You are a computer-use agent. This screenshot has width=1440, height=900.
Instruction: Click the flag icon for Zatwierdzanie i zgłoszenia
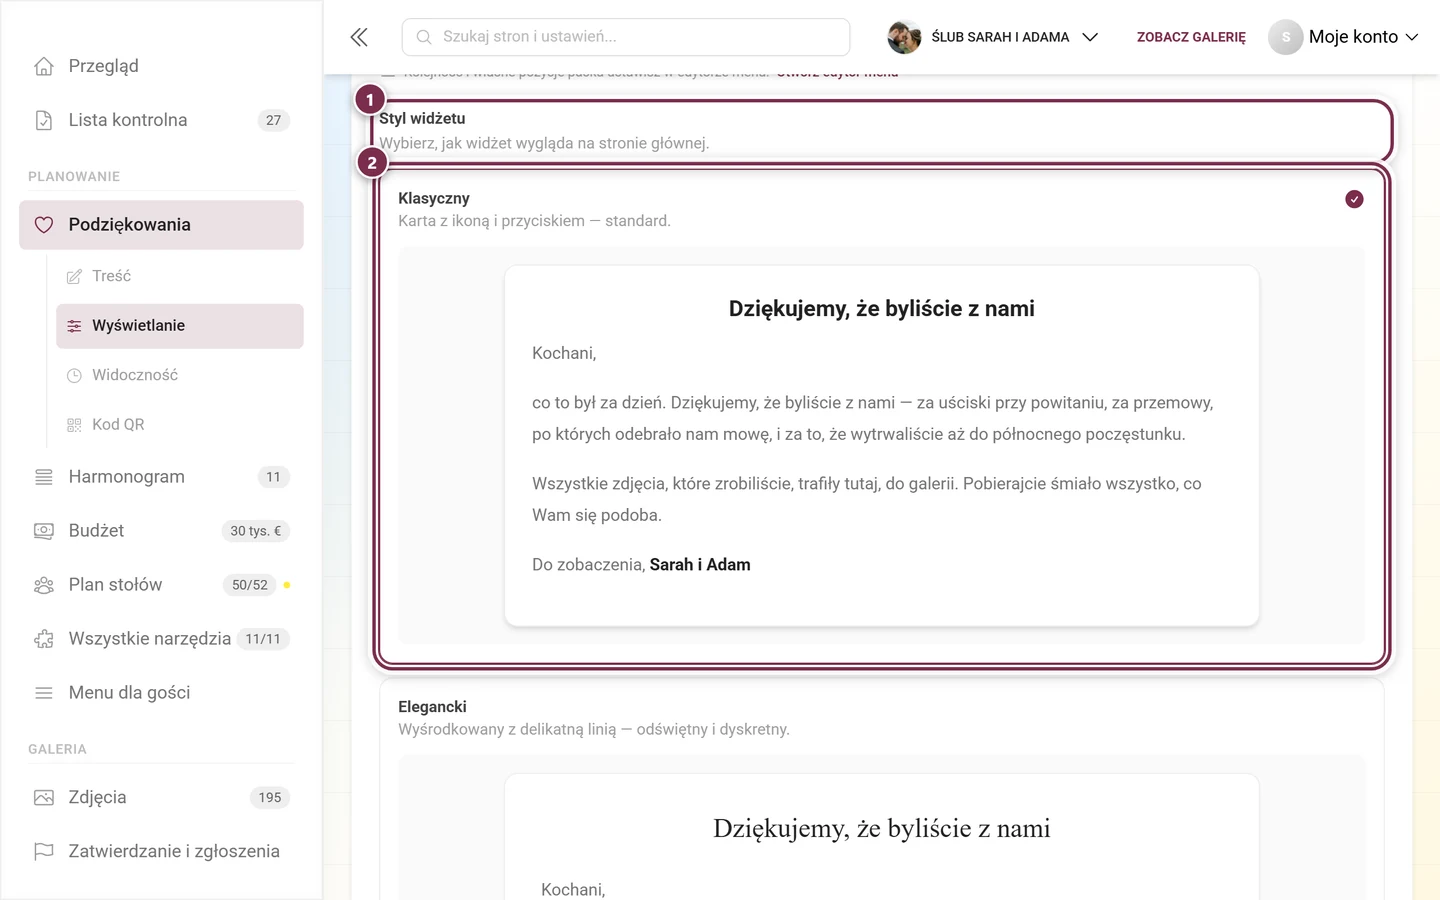pyautogui.click(x=44, y=852)
